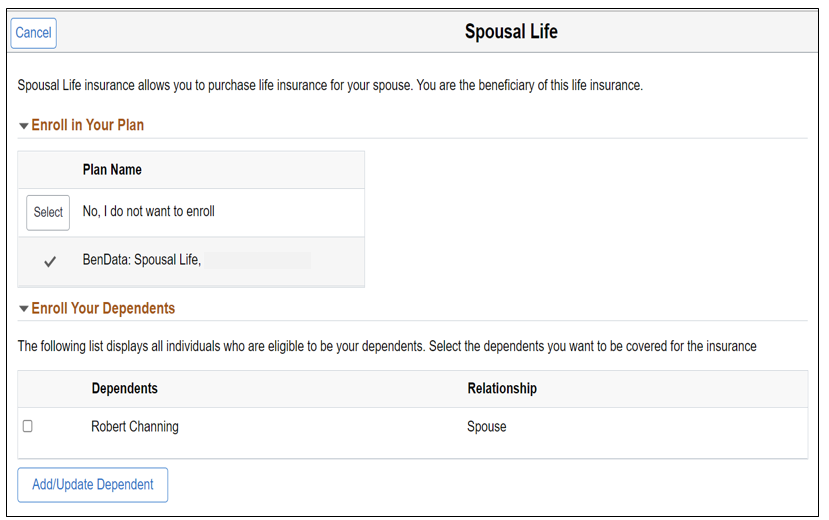This screenshot has width=829, height=520.
Task: Click the Cancel button
Action: click(x=33, y=33)
